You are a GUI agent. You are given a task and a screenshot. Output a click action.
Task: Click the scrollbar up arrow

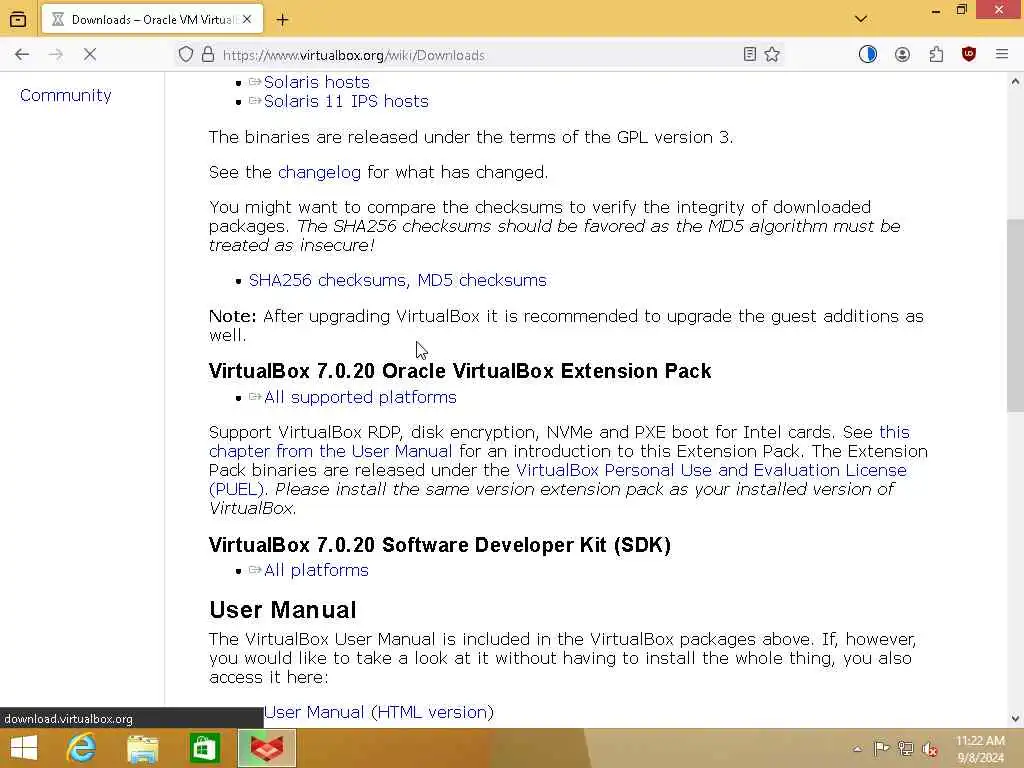1015,82
